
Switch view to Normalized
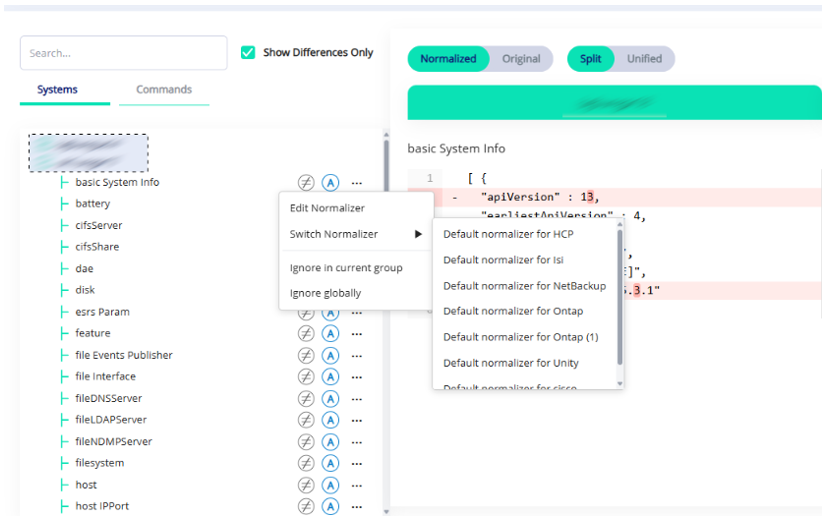tap(448, 59)
